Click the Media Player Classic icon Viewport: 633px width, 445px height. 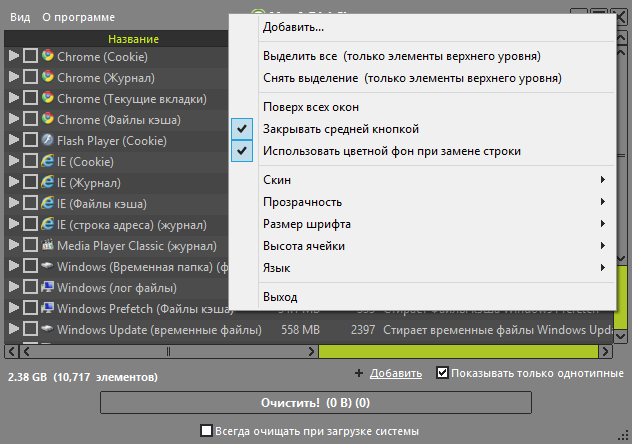click(48, 245)
